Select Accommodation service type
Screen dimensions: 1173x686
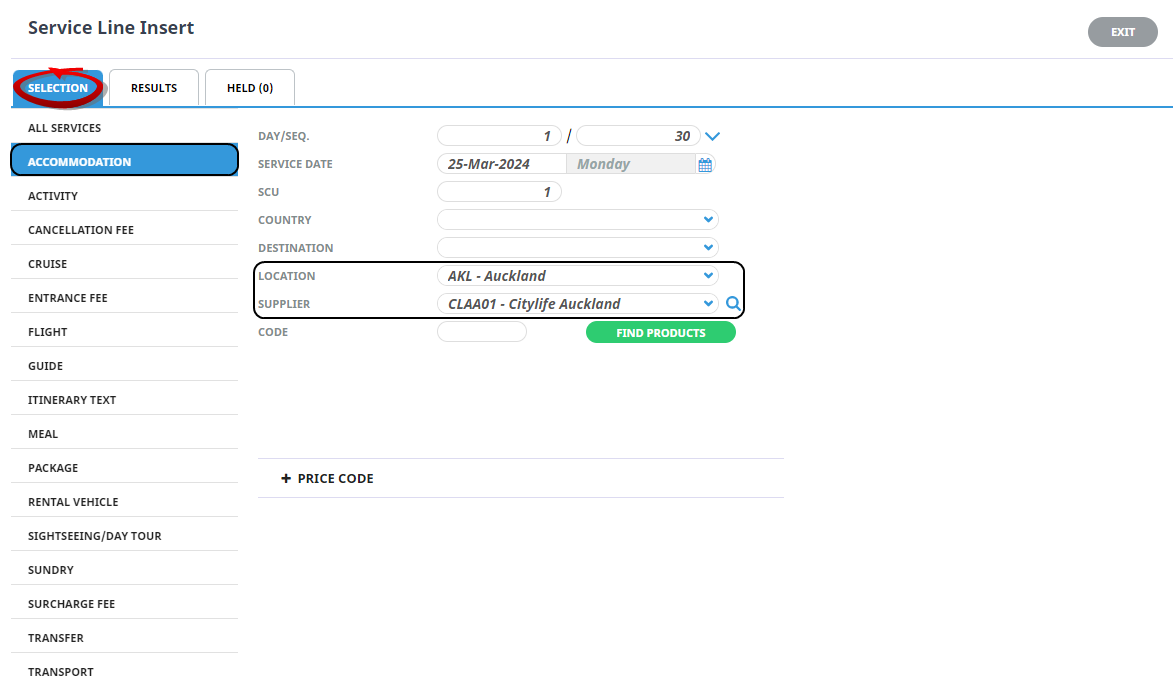pyautogui.click(x=124, y=161)
